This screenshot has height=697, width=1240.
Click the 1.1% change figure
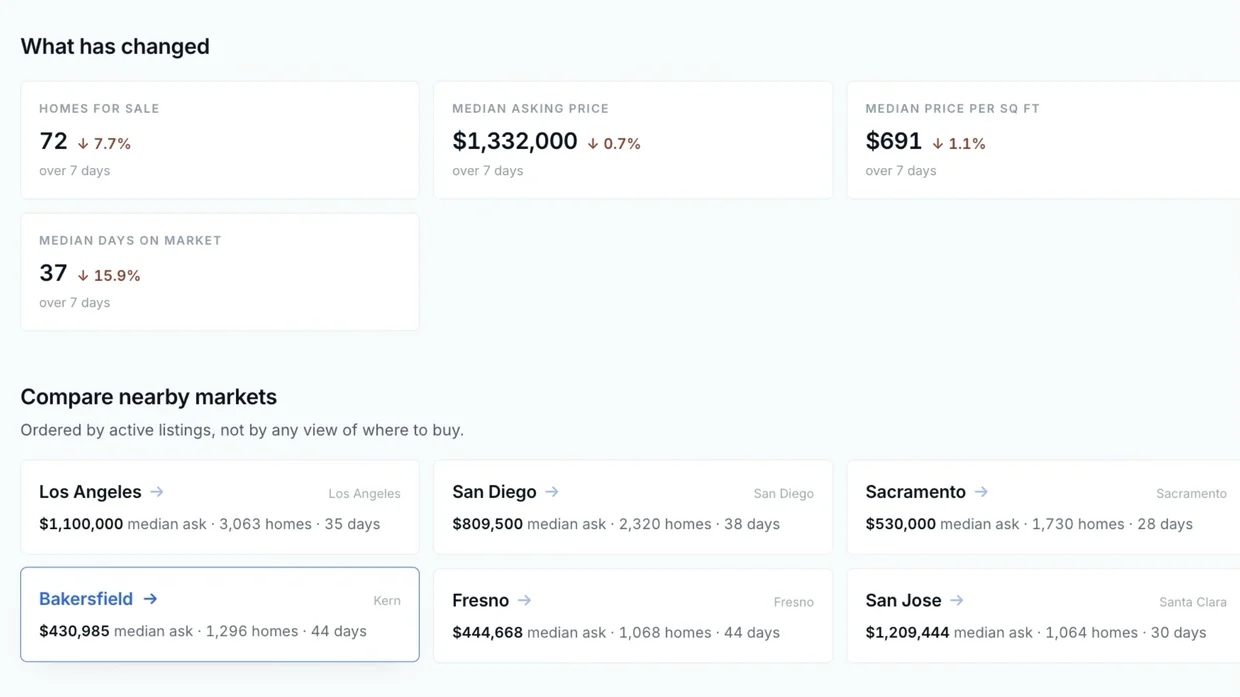tap(967, 144)
